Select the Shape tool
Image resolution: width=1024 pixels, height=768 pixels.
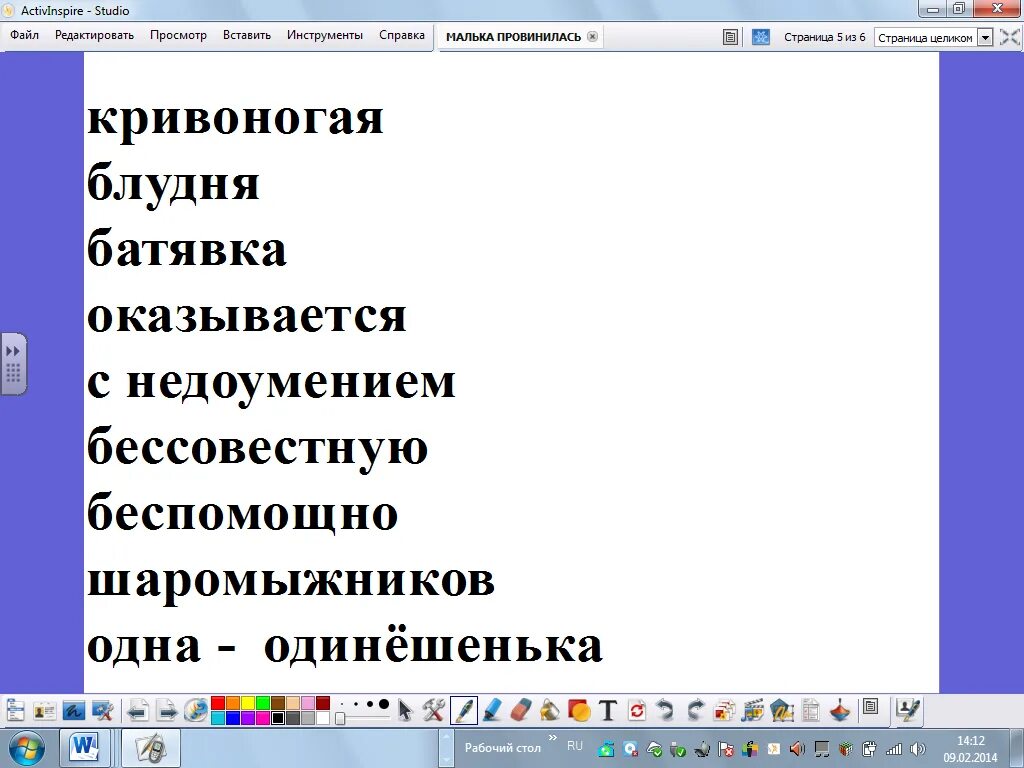click(x=579, y=710)
